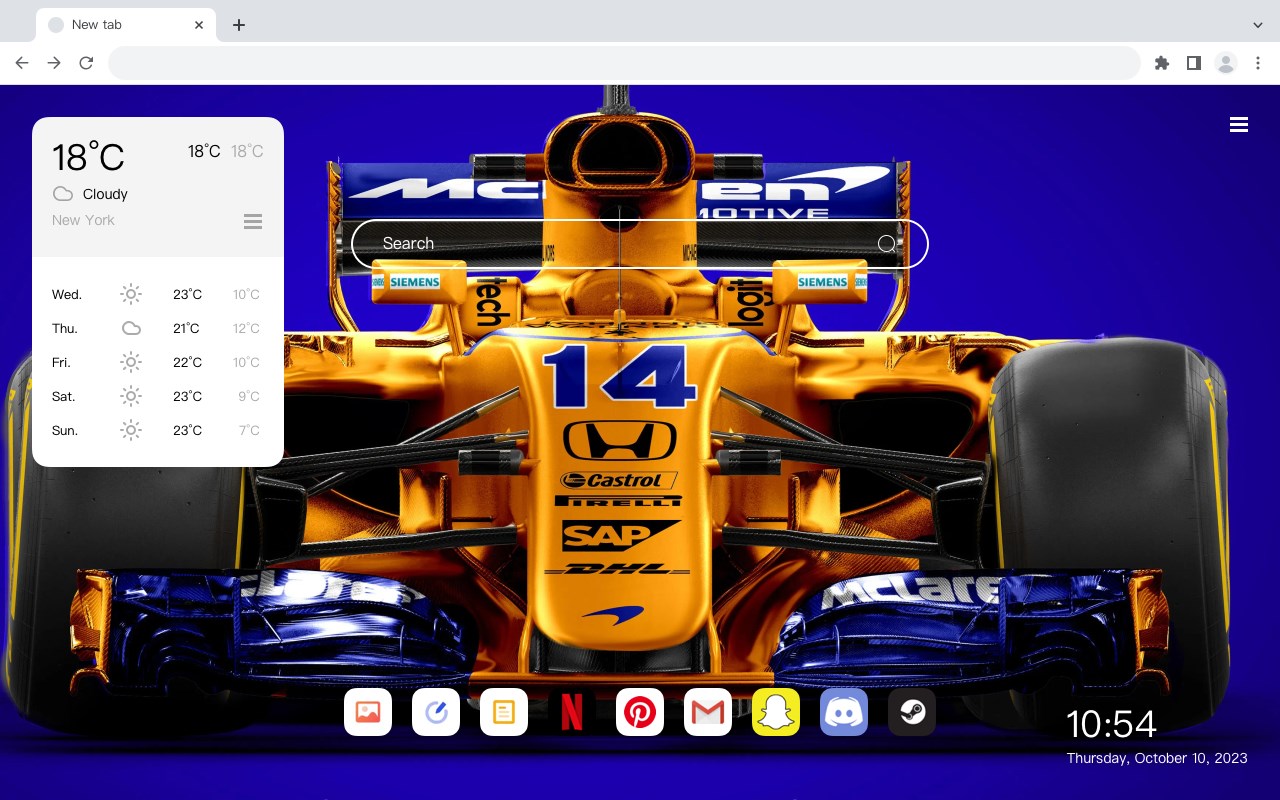Launch the Pinterest shortcut
Screen dimensions: 1280x800
point(640,712)
